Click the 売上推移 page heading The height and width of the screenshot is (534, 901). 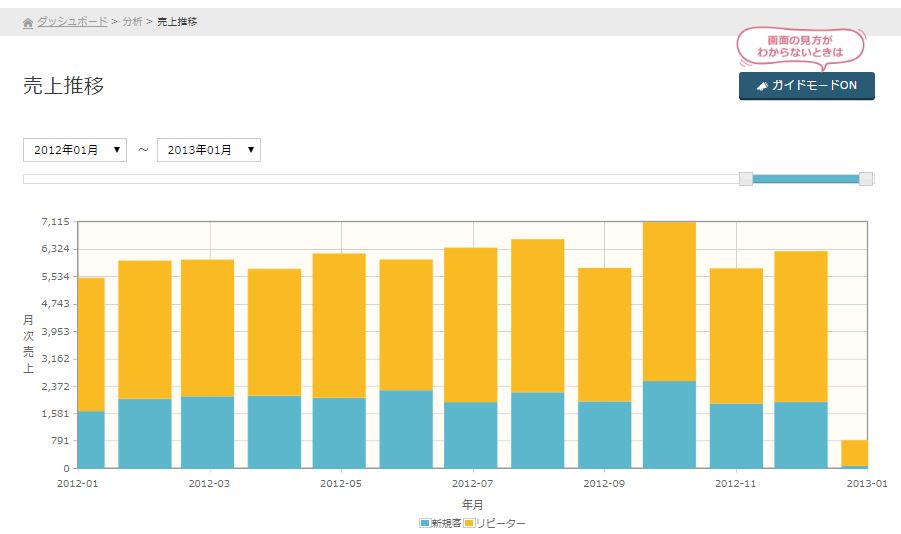pos(64,86)
